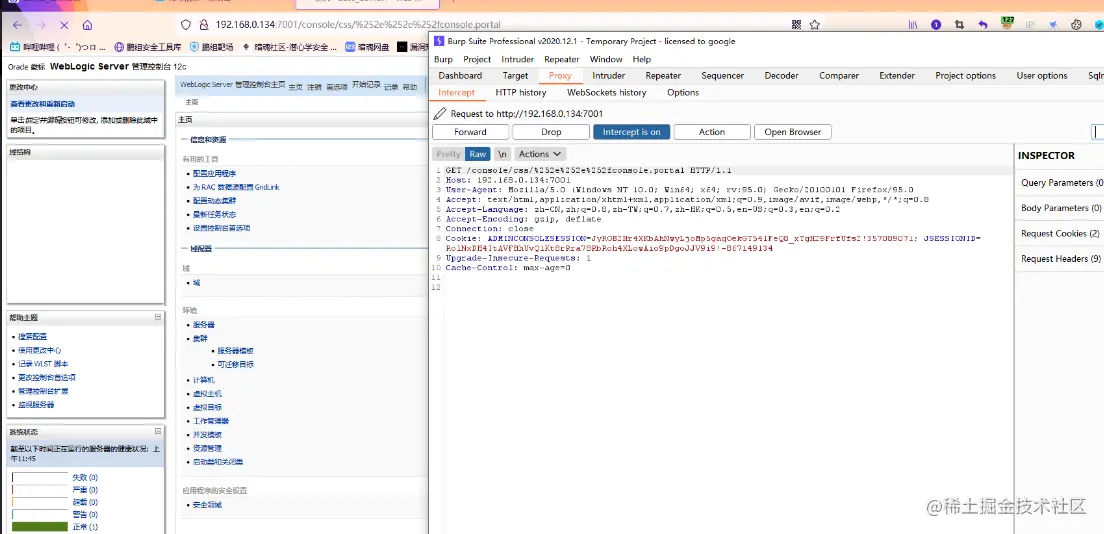Open the Firefox home page icon
The image size is (1104, 534).
87,25
